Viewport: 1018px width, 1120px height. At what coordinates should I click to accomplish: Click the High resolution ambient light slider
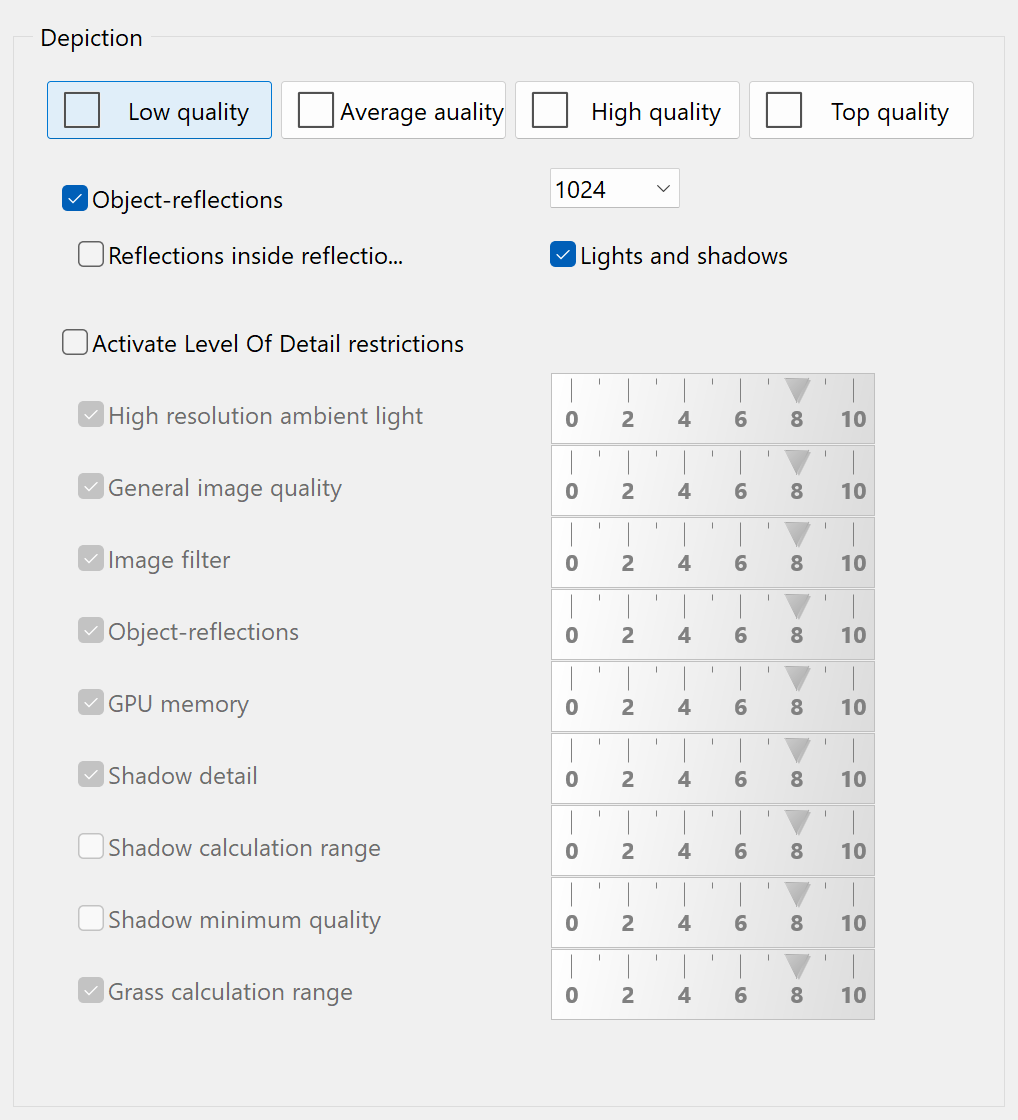(713, 409)
